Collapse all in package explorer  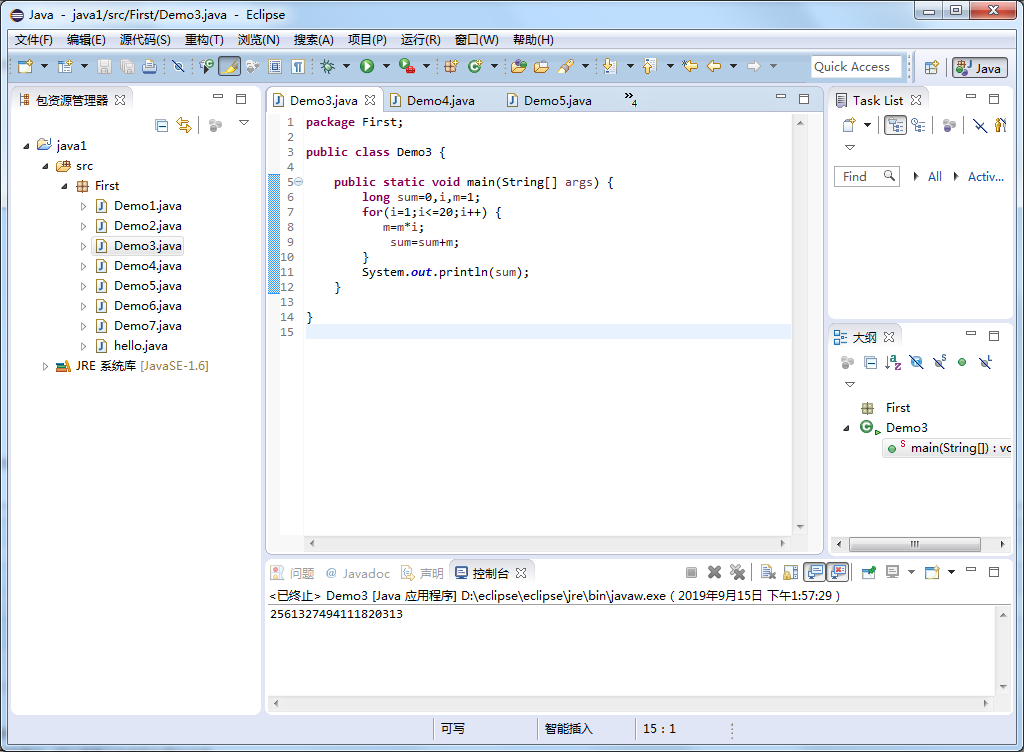(x=161, y=125)
